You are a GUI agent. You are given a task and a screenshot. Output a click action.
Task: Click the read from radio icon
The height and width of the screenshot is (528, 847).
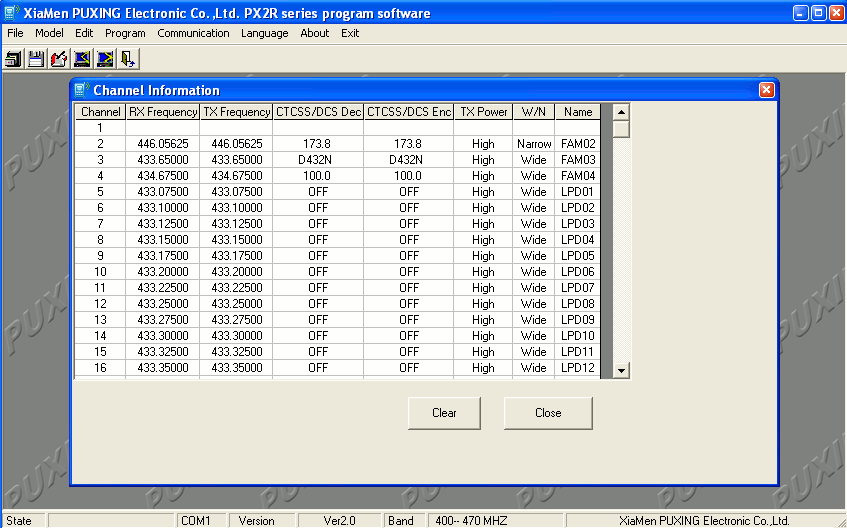[x=82, y=59]
